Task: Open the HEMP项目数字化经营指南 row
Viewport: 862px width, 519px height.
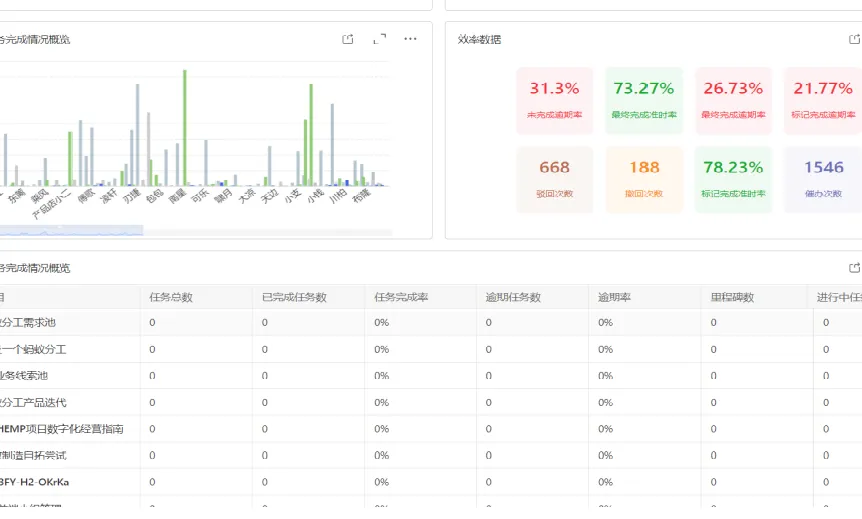Action: [x=431, y=429]
